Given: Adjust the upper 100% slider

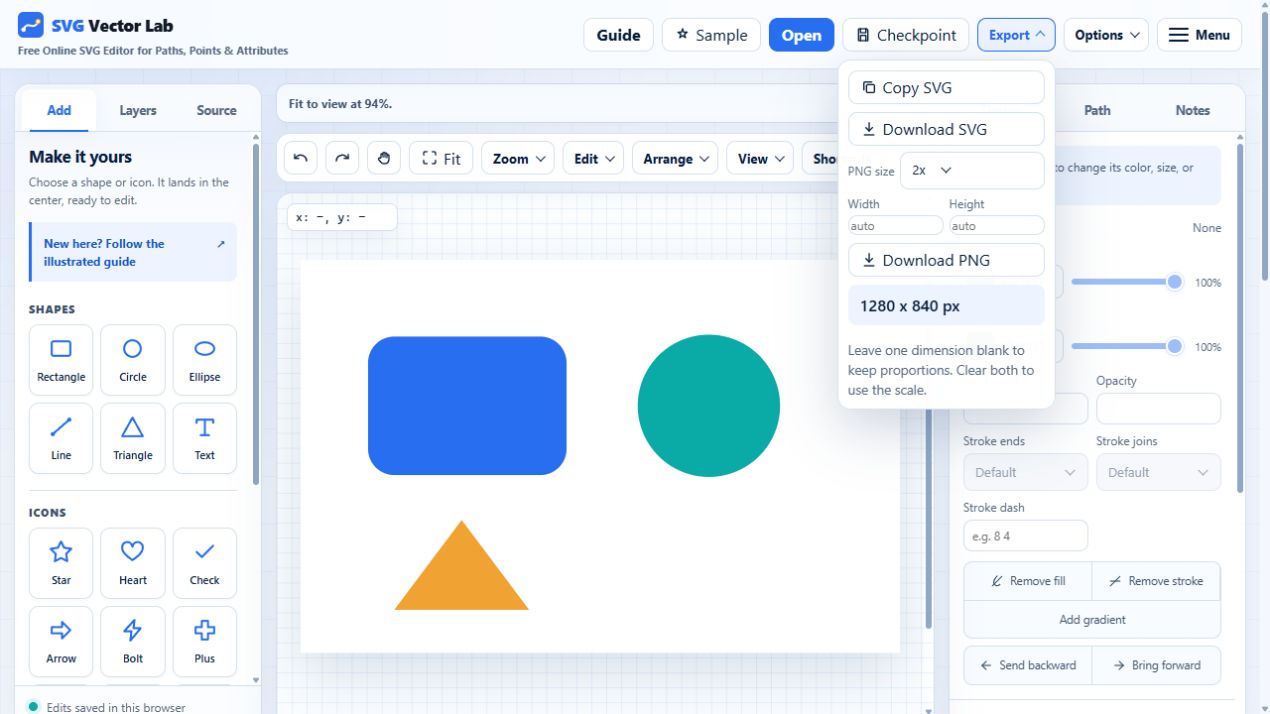Looking at the screenshot, I should point(1127,282).
